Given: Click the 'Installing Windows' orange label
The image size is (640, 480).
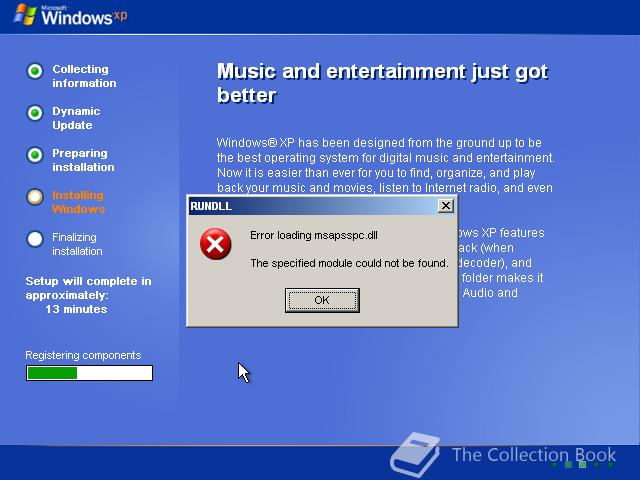Looking at the screenshot, I should click(x=78, y=202).
